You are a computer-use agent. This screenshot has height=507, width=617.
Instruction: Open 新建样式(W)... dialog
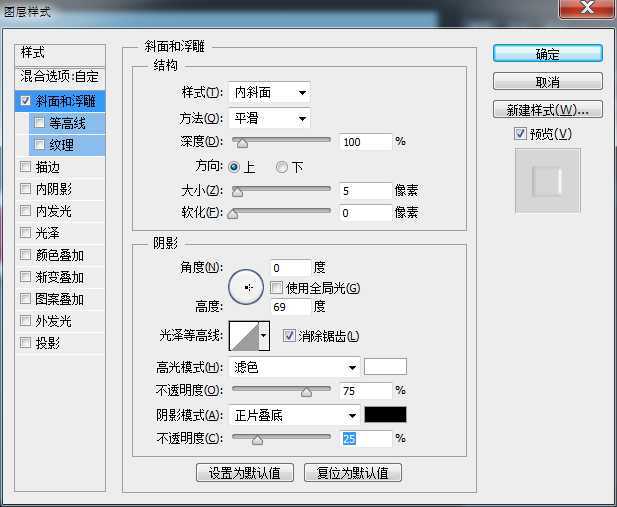[547, 109]
